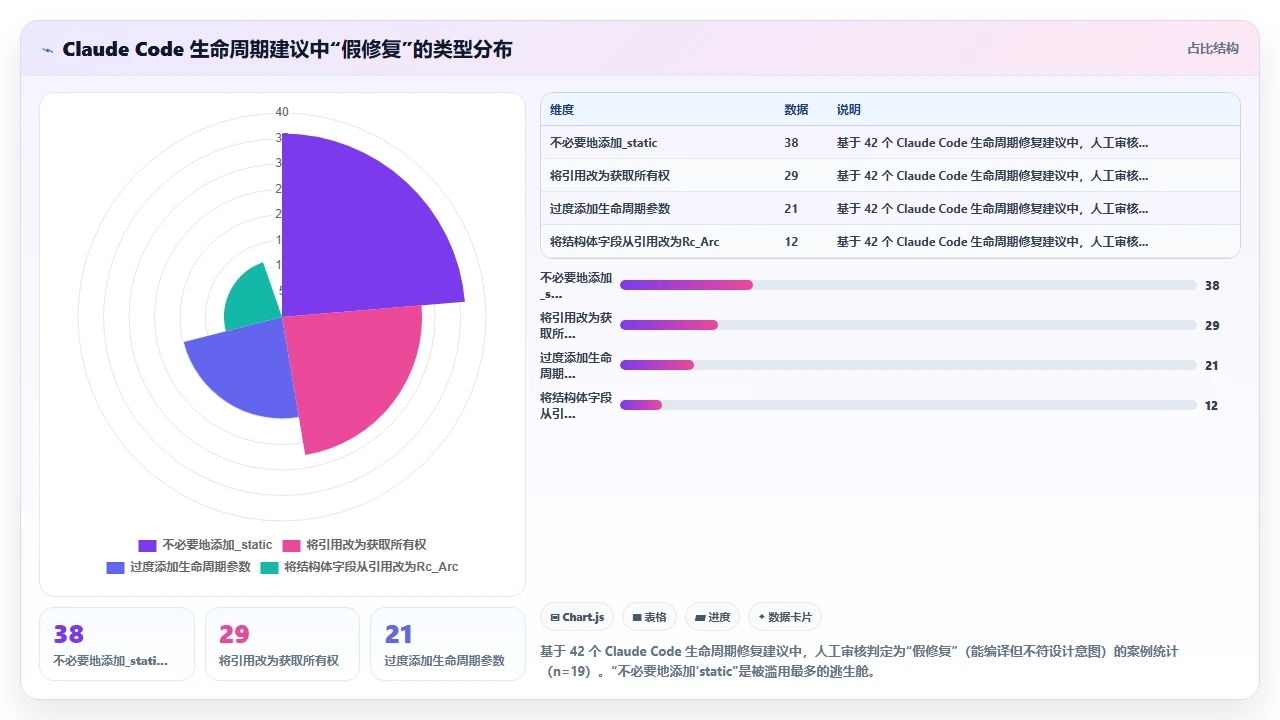The image size is (1280, 720).
Task: Click the 说明 description in the "将引用改为获取所有权" table row
Action: [x=993, y=176]
